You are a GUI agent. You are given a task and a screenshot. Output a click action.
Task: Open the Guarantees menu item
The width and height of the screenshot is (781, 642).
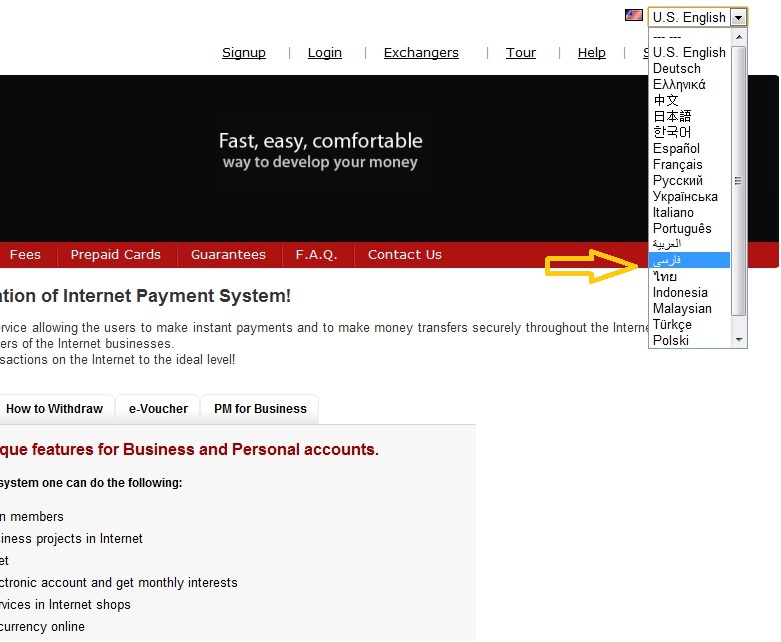[x=228, y=255]
